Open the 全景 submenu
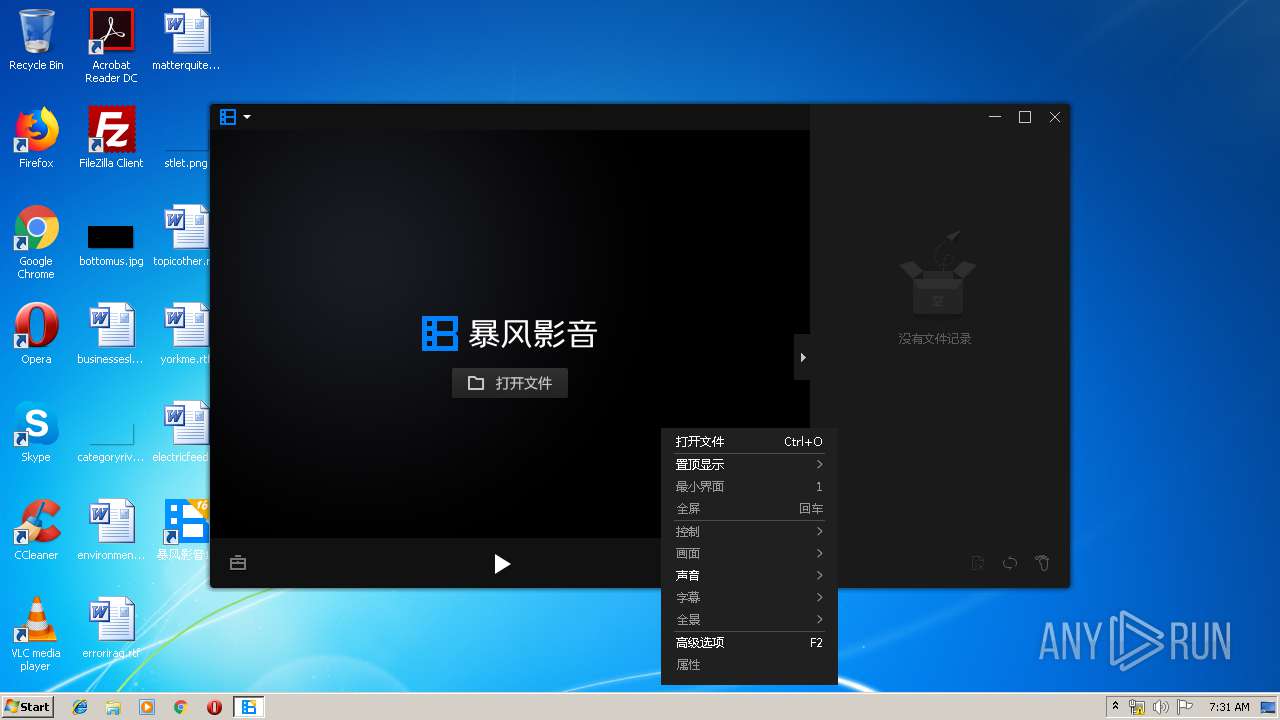 749,620
